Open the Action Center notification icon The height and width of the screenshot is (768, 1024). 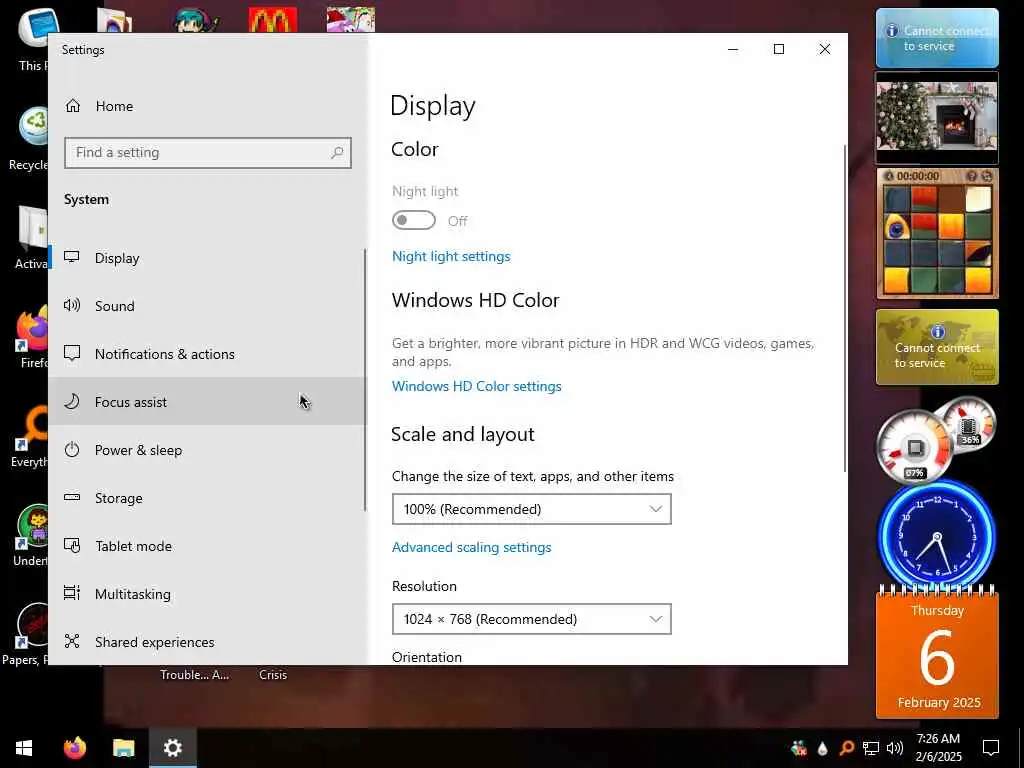click(991, 748)
